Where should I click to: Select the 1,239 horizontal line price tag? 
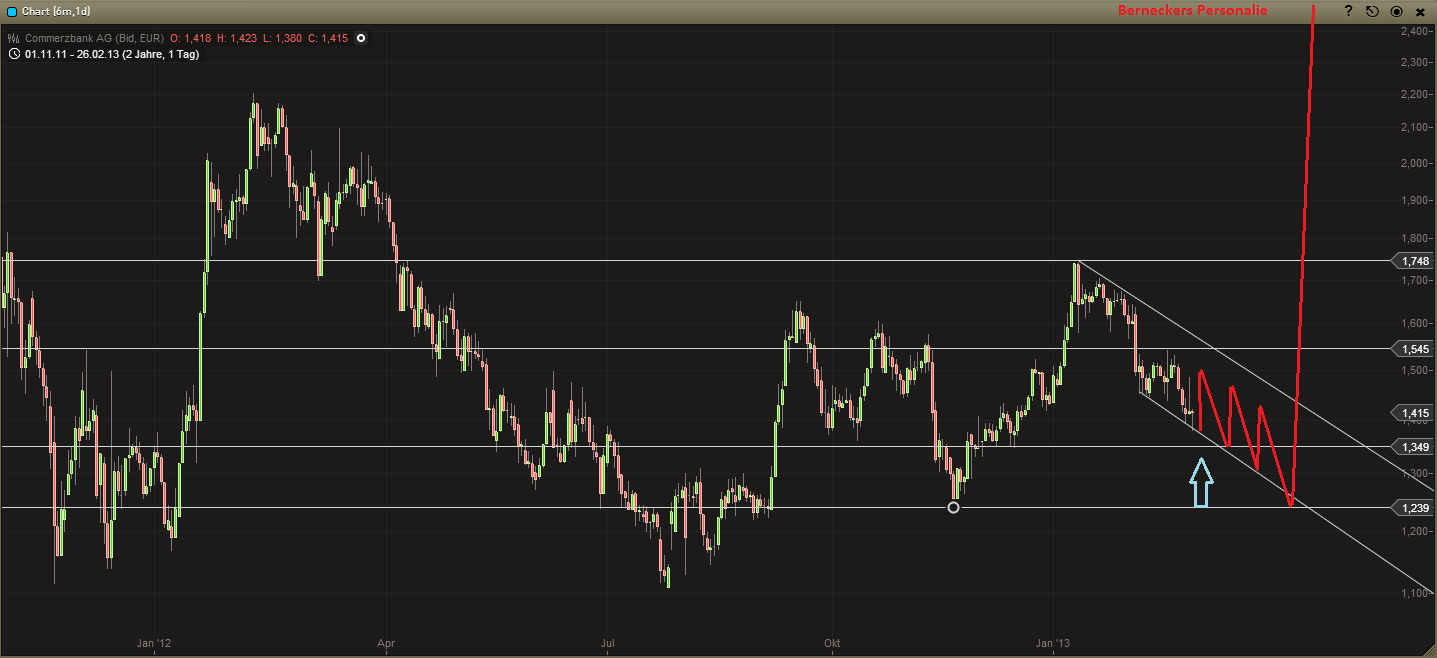coord(1413,508)
